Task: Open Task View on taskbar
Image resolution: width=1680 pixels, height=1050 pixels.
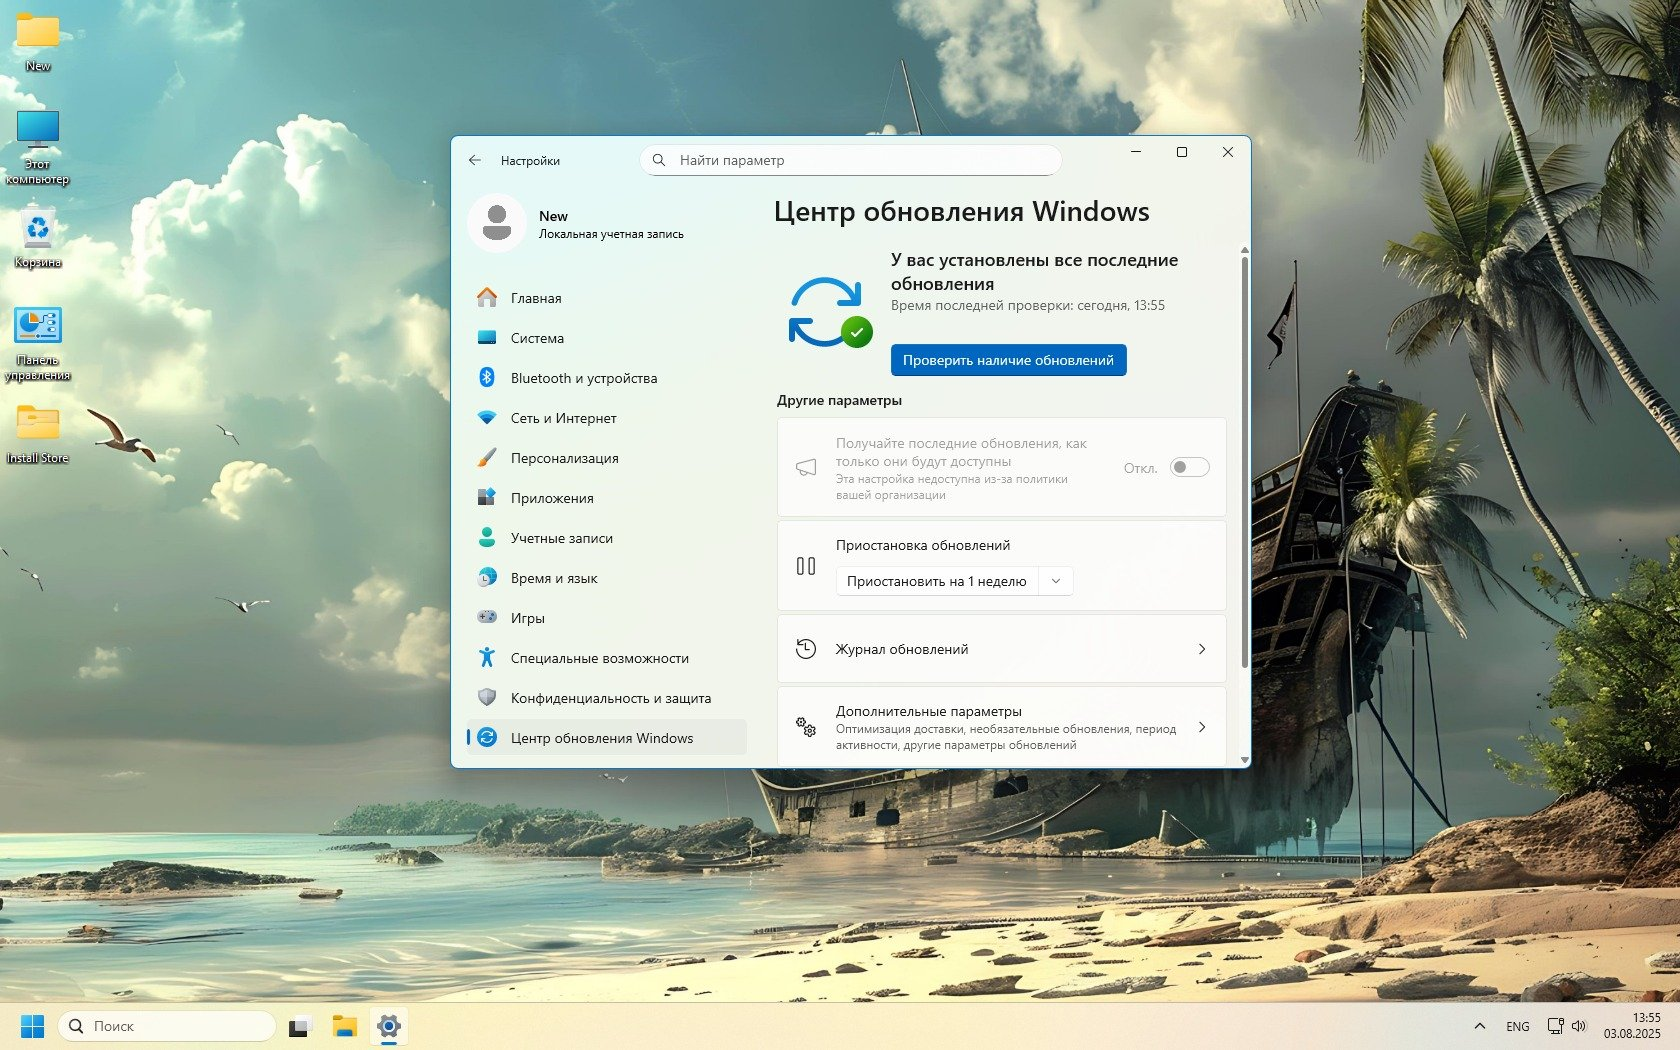Action: [x=300, y=1026]
